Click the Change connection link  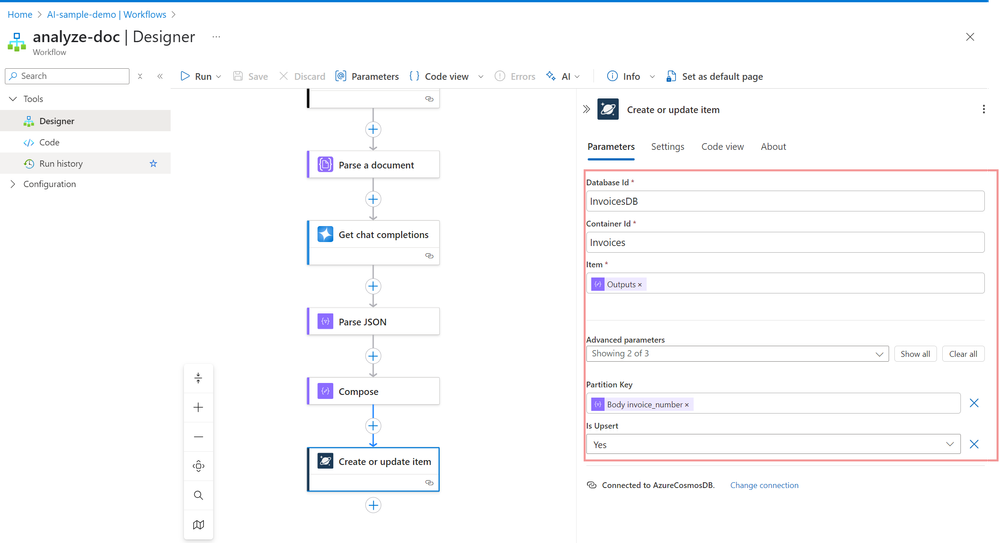764,485
